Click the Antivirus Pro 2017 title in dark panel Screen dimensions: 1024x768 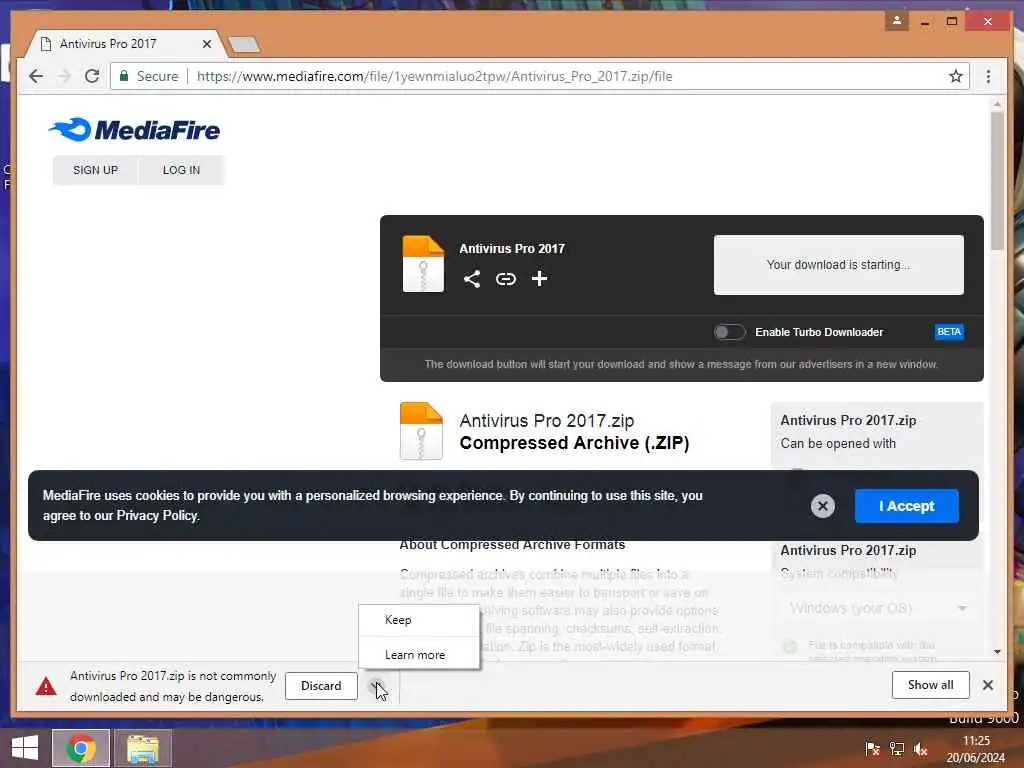pyautogui.click(x=512, y=249)
